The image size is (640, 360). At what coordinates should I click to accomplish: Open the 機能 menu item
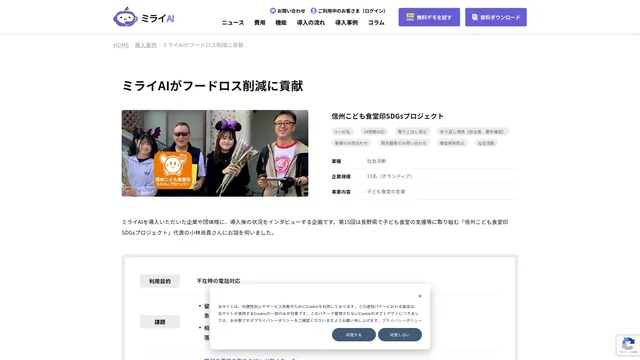click(x=281, y=23)
